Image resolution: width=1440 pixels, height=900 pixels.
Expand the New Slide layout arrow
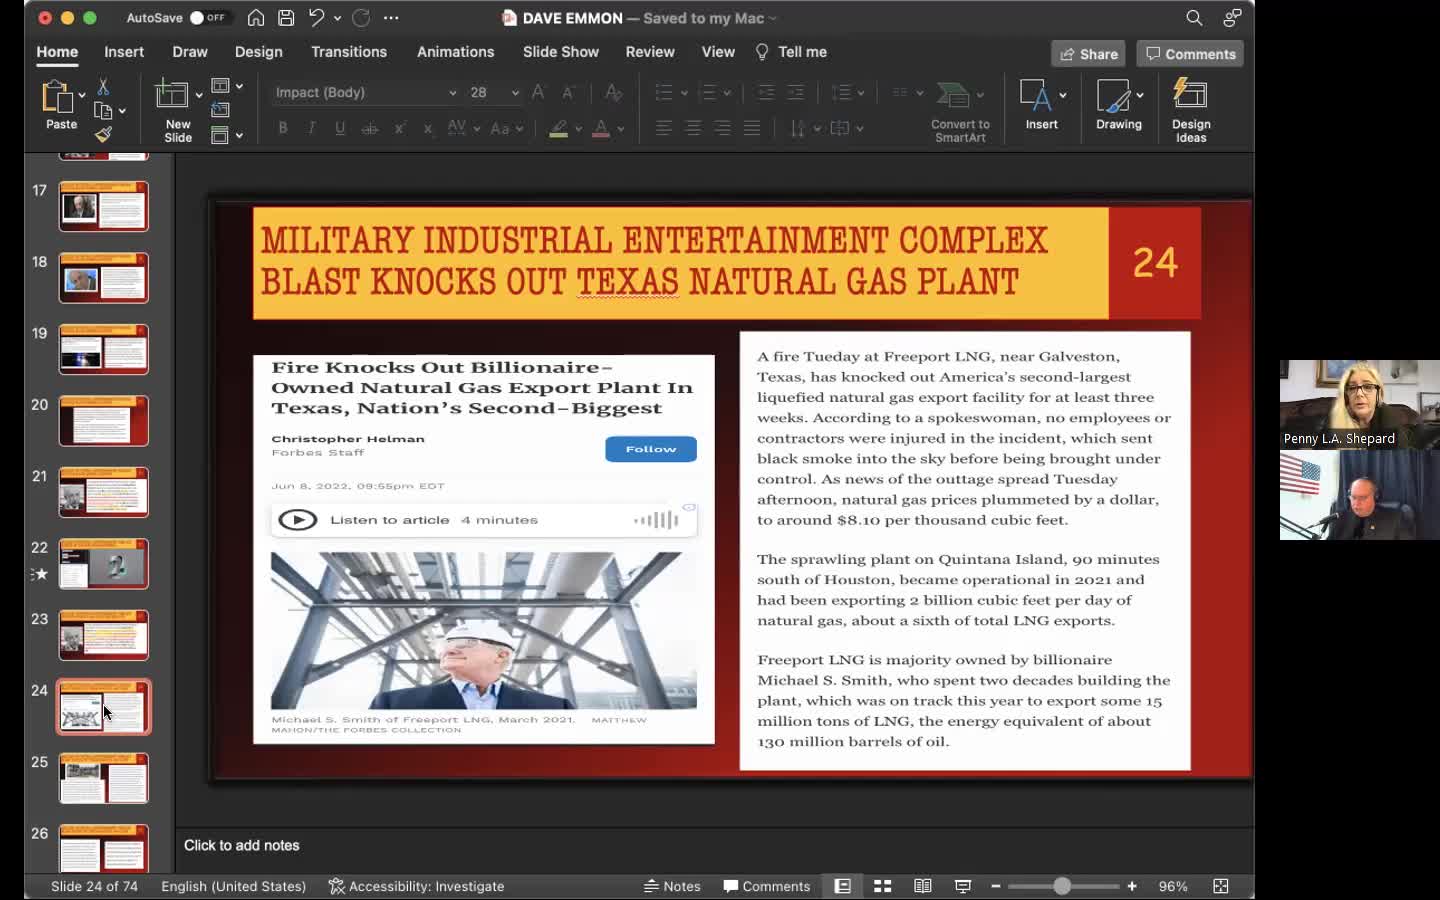click(x=199, y=95)
